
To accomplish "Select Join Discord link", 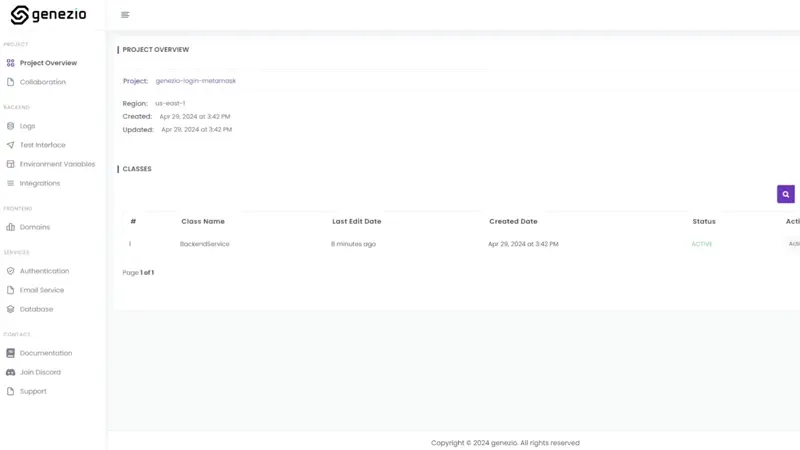I will coord(40,372).
